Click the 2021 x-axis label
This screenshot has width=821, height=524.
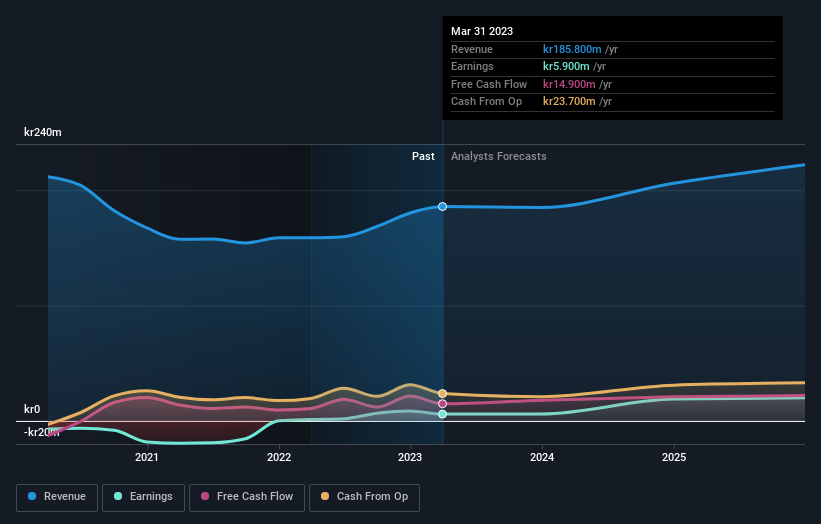click(x=147, y=458)
